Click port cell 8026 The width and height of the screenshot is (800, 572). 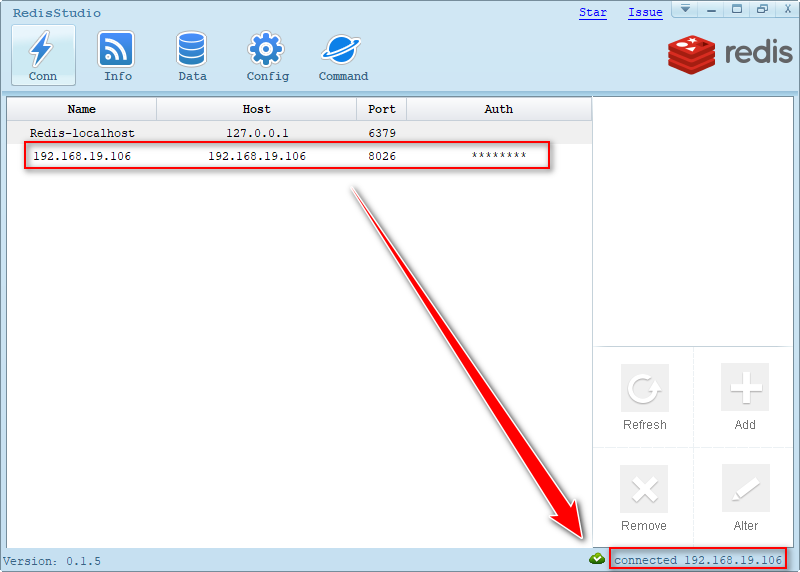(382, 156)
